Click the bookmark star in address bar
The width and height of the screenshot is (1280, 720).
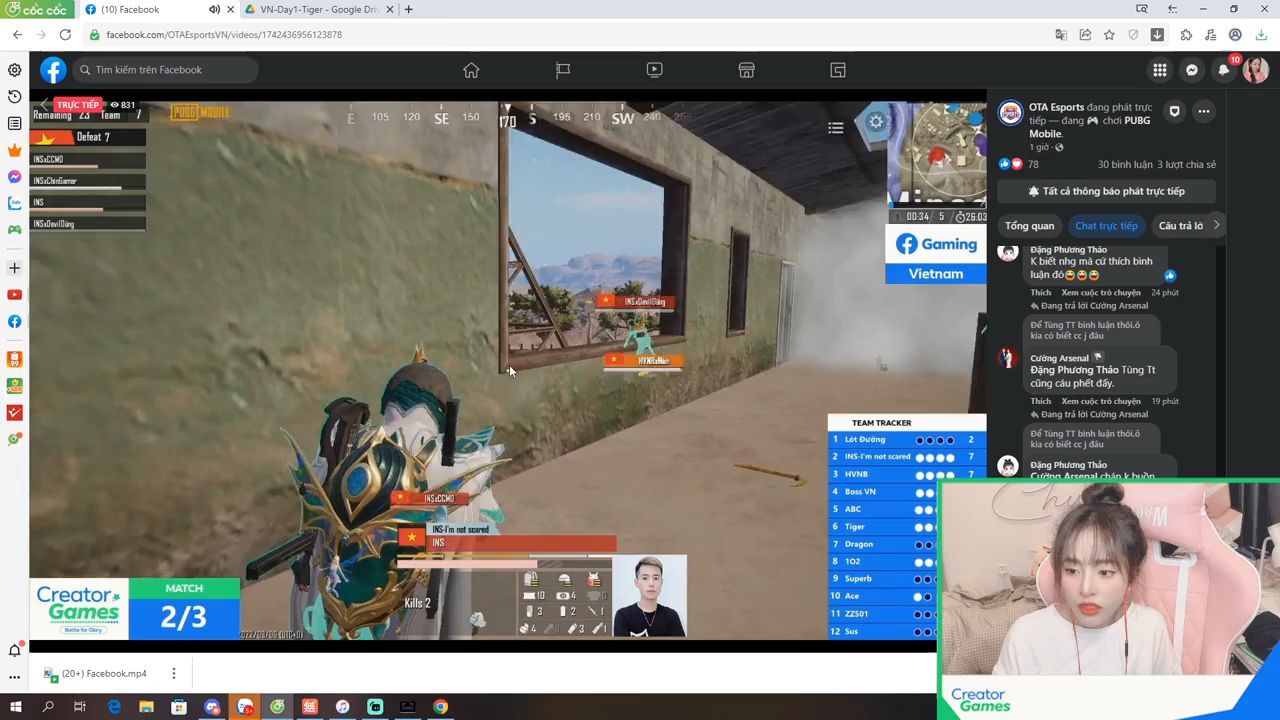tap(1109, 35)
